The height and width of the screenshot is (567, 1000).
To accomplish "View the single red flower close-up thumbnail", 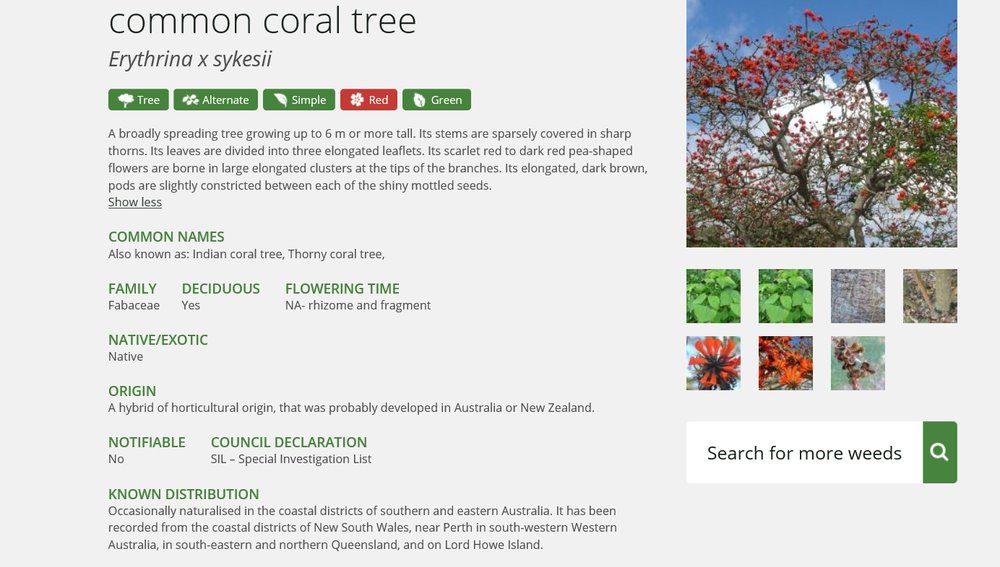I will tap(714, 363).
